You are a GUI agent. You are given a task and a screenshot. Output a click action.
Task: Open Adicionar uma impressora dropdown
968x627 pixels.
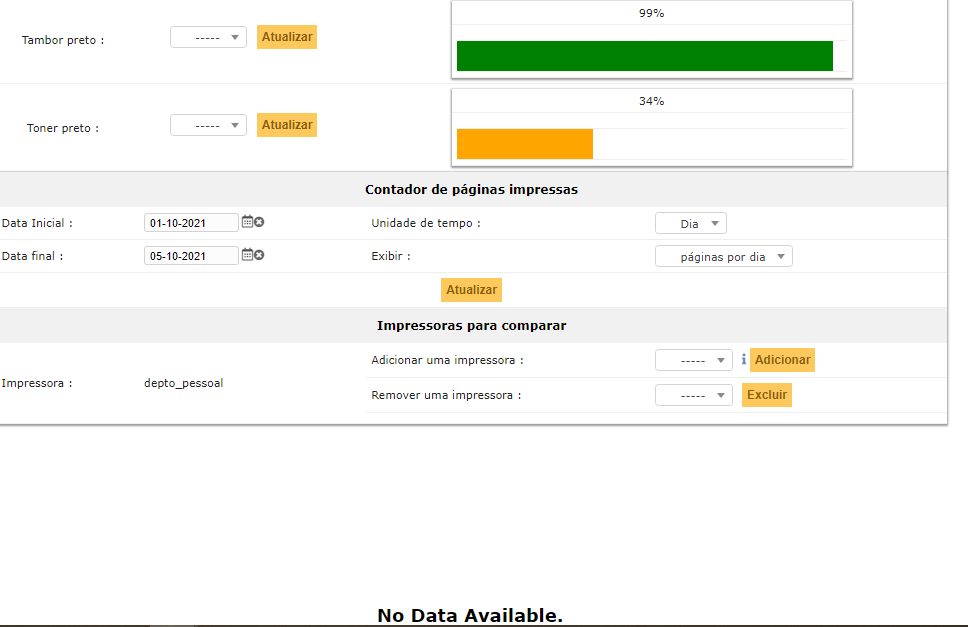pos(694,360)
